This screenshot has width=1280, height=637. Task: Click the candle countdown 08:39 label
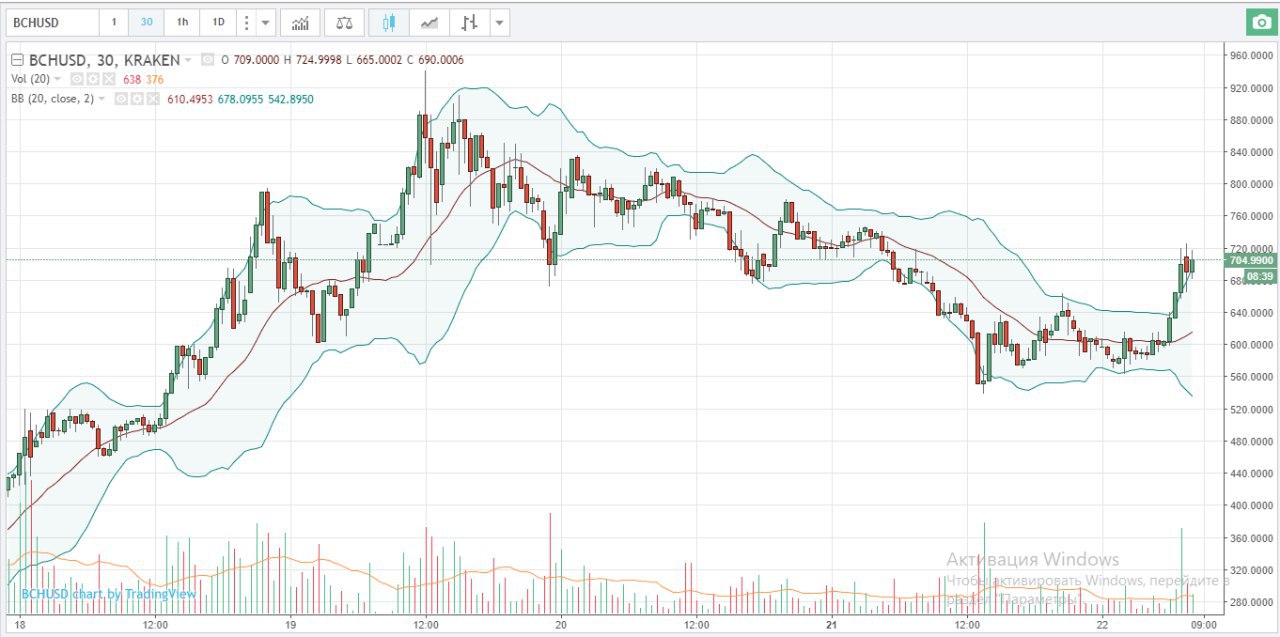(1261, 276)
